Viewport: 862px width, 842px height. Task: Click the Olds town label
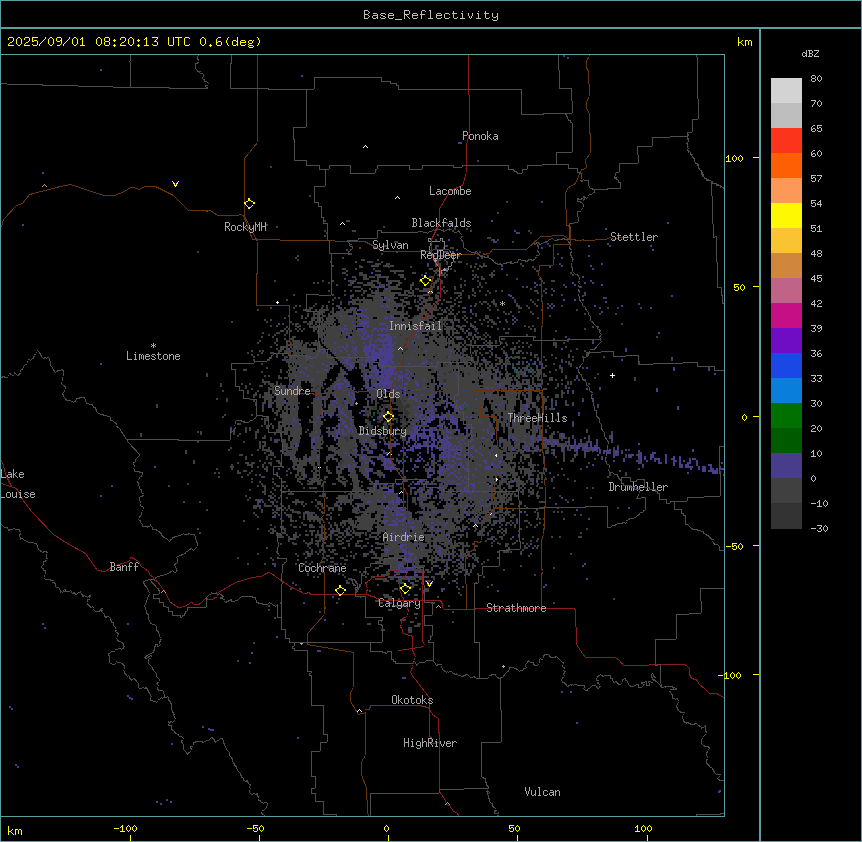click(388, 394)
